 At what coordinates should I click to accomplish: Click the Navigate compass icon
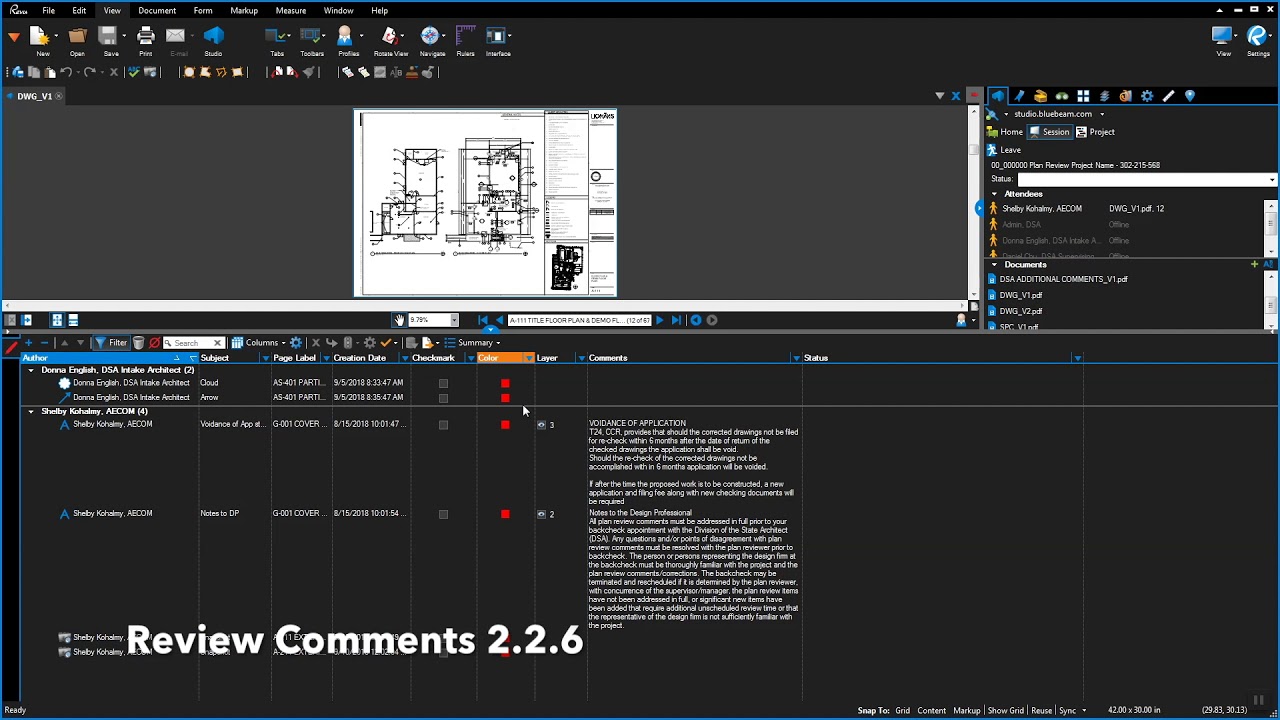click(430, 37)
